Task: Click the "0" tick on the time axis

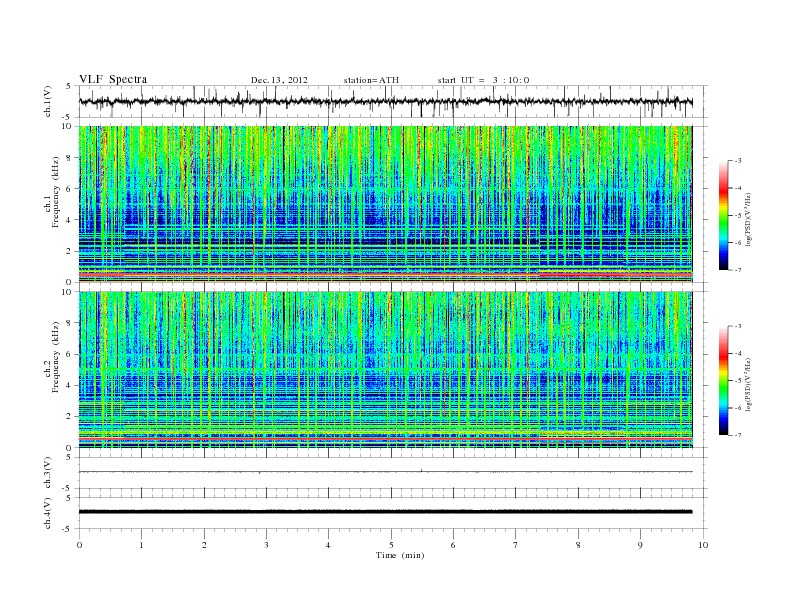Action: click(79, 545)
